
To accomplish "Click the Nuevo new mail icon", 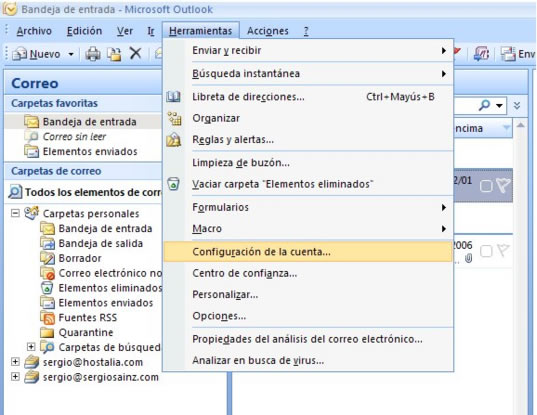I will coord(19,54).
